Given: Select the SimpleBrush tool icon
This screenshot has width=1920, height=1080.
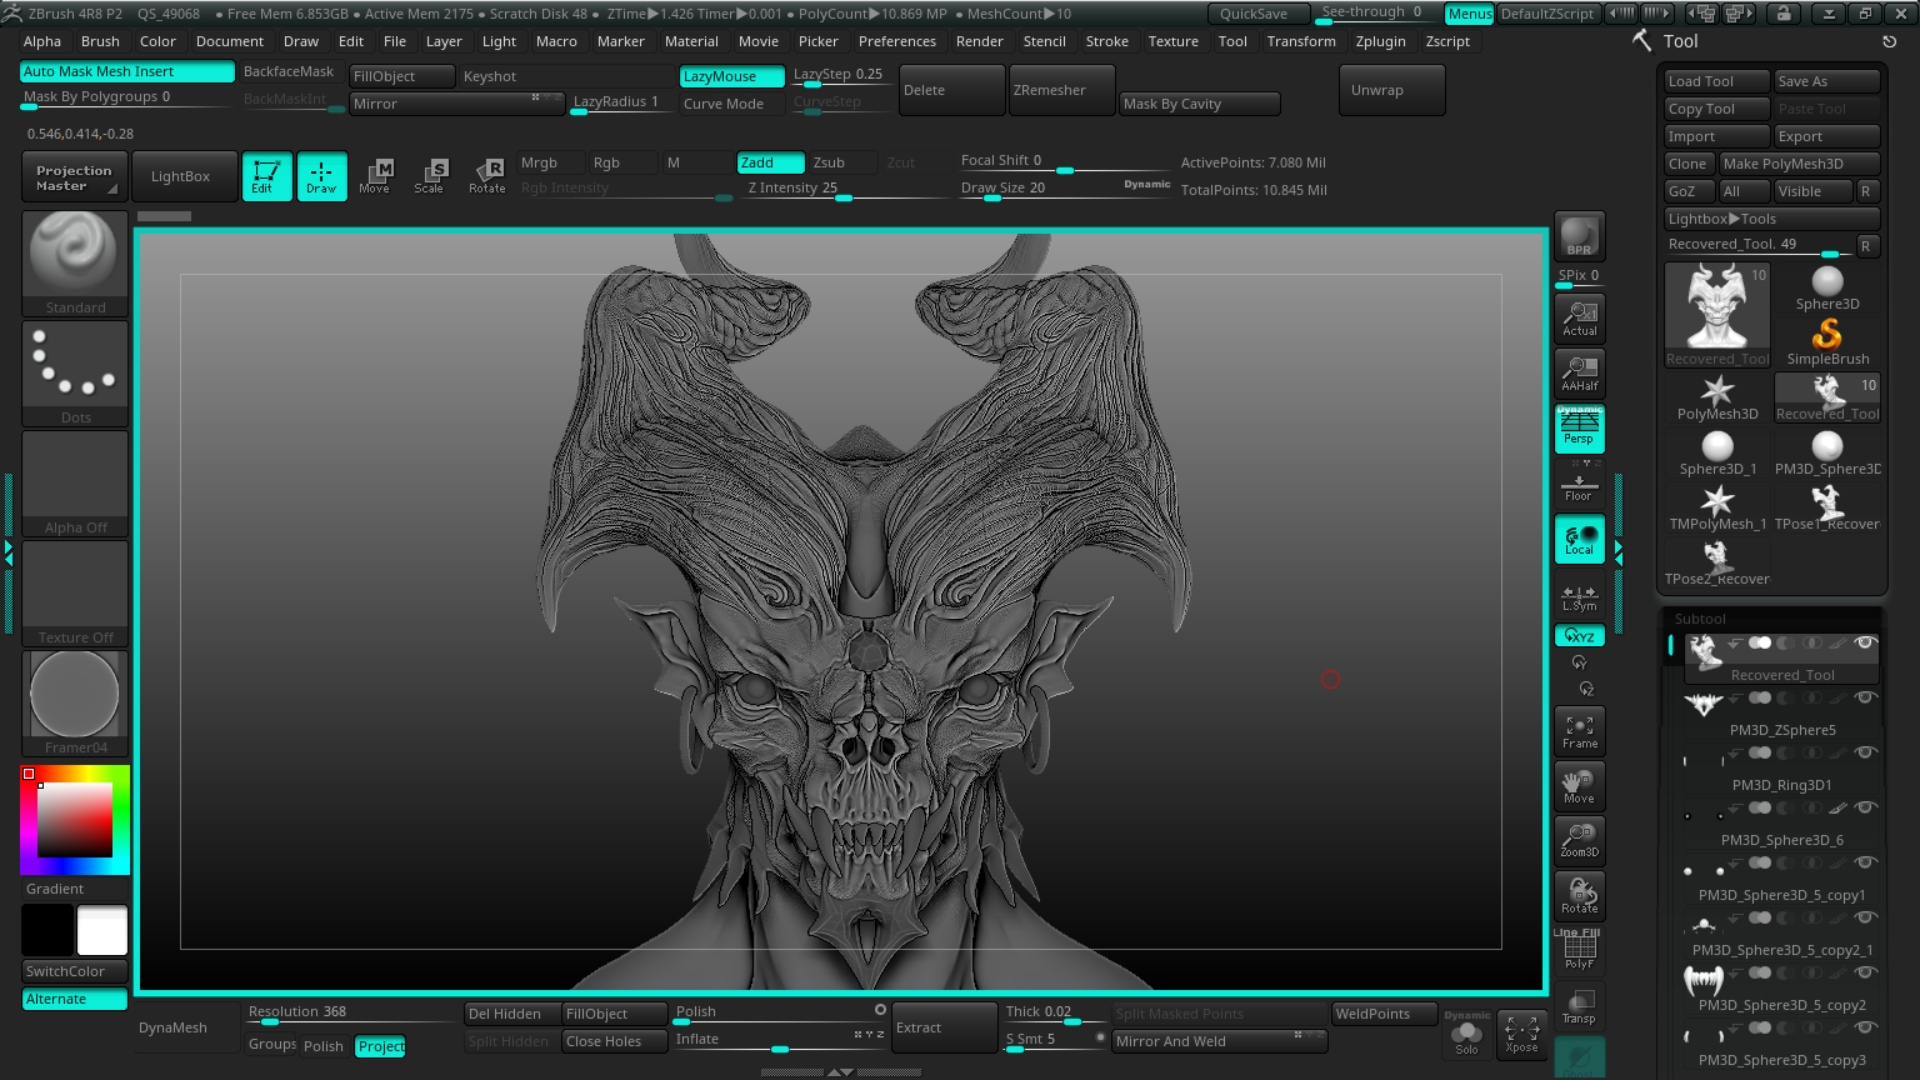Looking at the screenshot, I should (x=1827, y=341).
